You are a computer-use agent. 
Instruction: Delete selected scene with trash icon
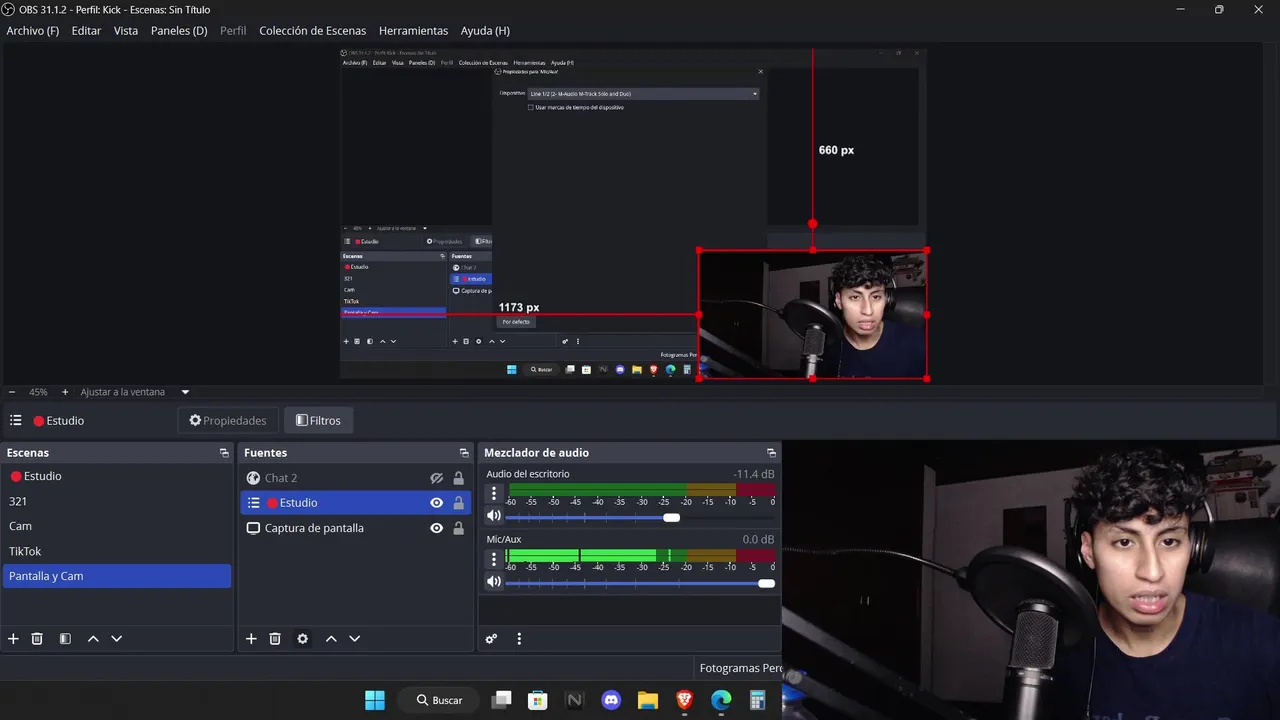click(x=37, y=639)
